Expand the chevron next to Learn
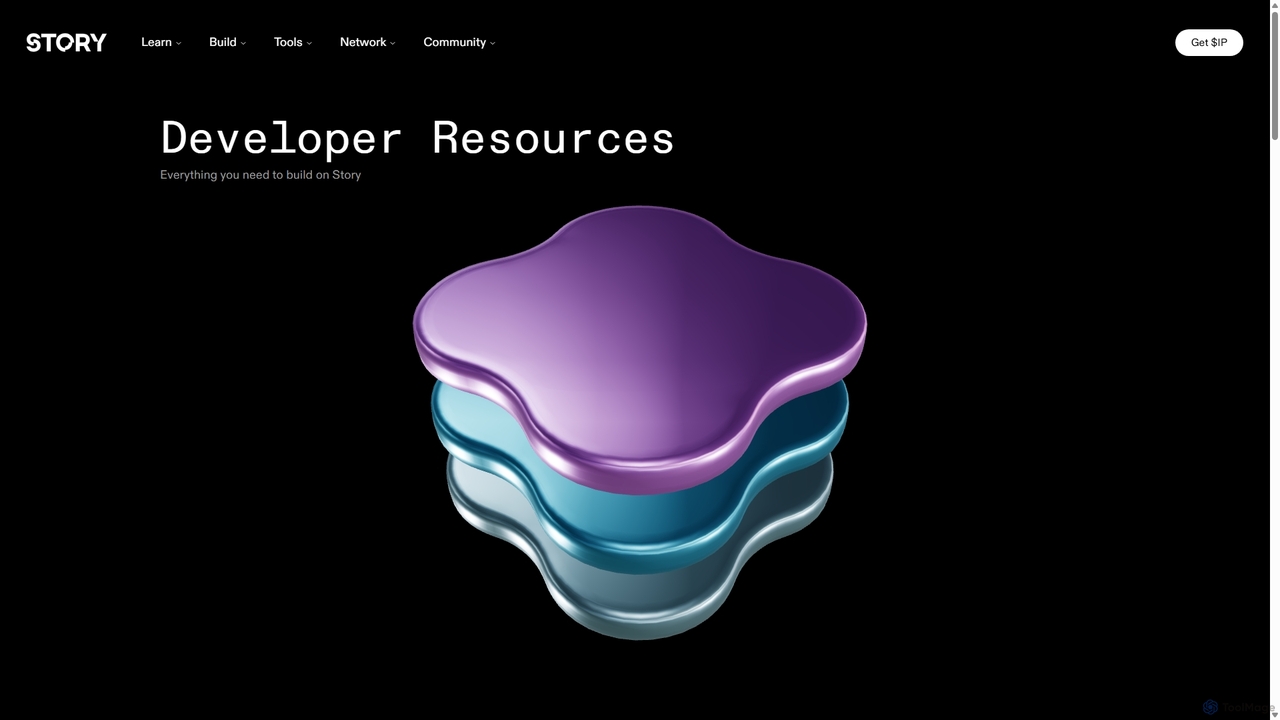 coord(179,43)
